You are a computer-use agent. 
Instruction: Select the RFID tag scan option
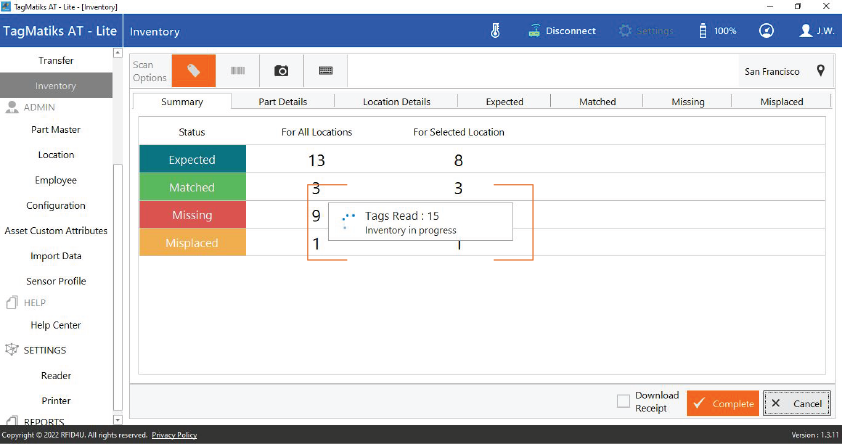pyautogui.click(x=193, y=71)
